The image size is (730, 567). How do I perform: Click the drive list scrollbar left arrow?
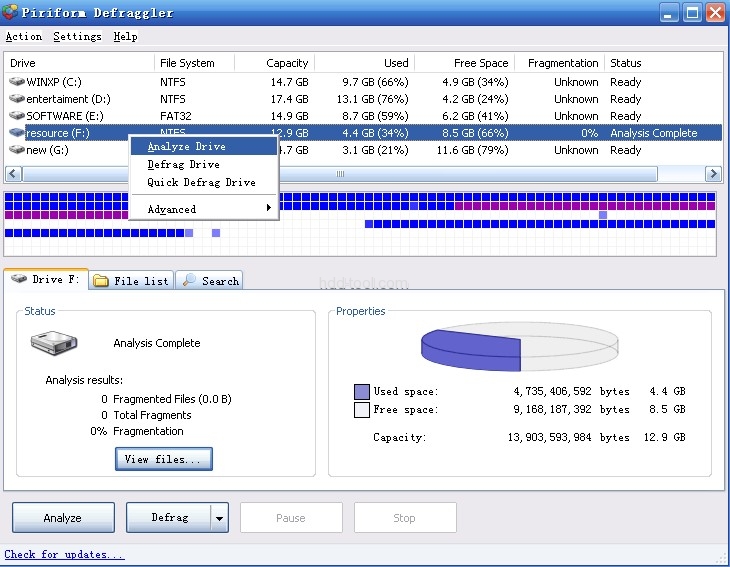point(13,174)
